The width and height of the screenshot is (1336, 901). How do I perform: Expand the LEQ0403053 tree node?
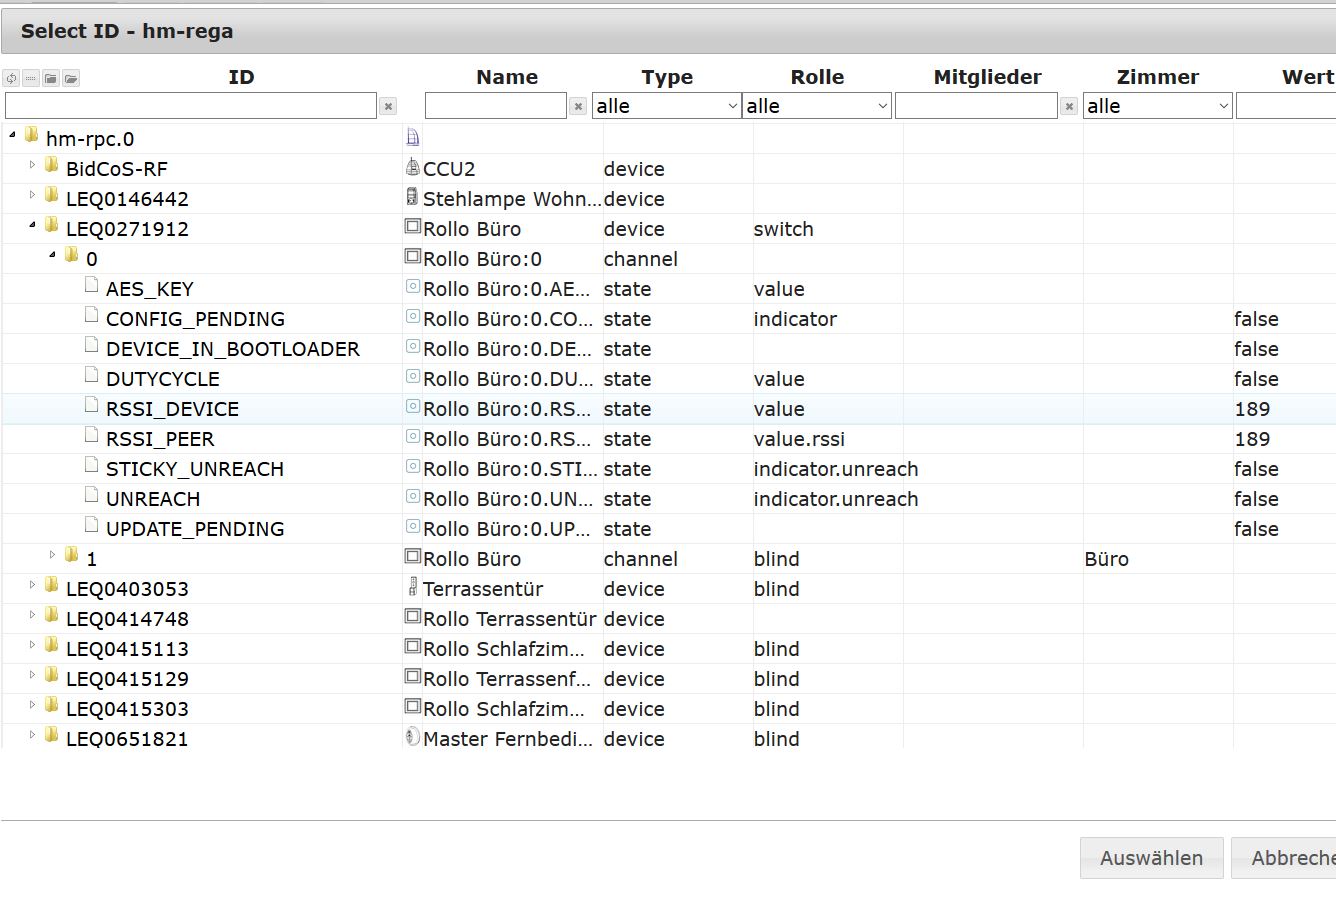click(x=32, y=584)
